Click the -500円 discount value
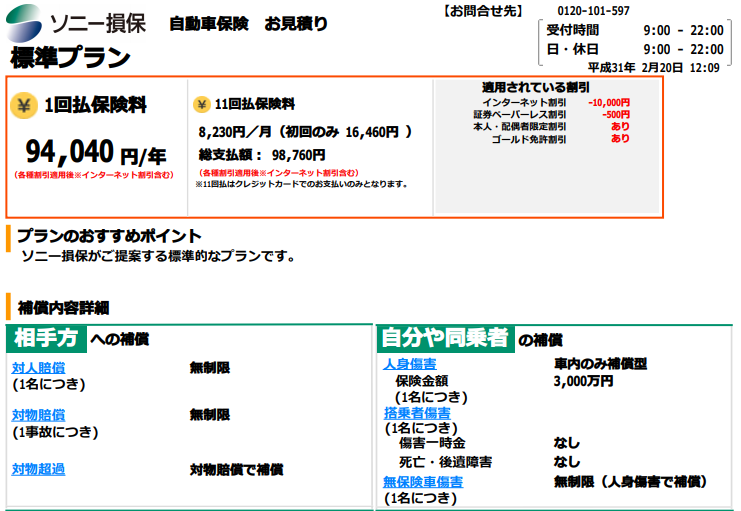Image resolution: width=741 pixels, height=511 pixels. (x=616, y=114)
